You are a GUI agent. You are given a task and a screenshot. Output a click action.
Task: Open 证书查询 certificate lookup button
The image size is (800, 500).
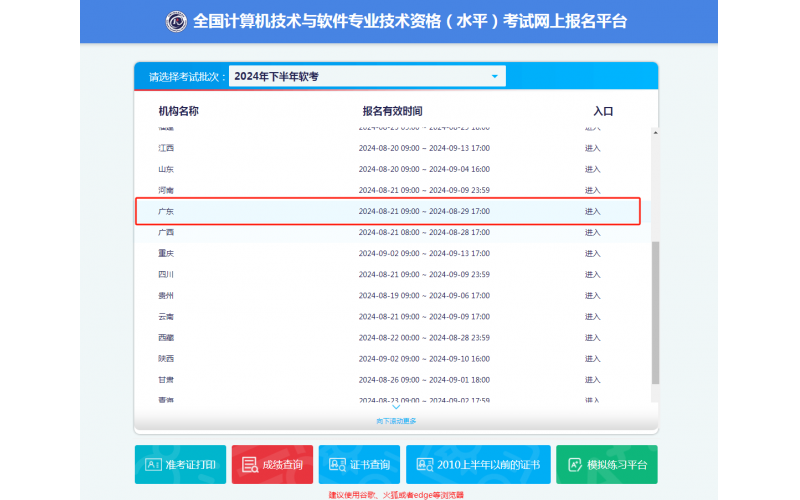click(359, 464)
